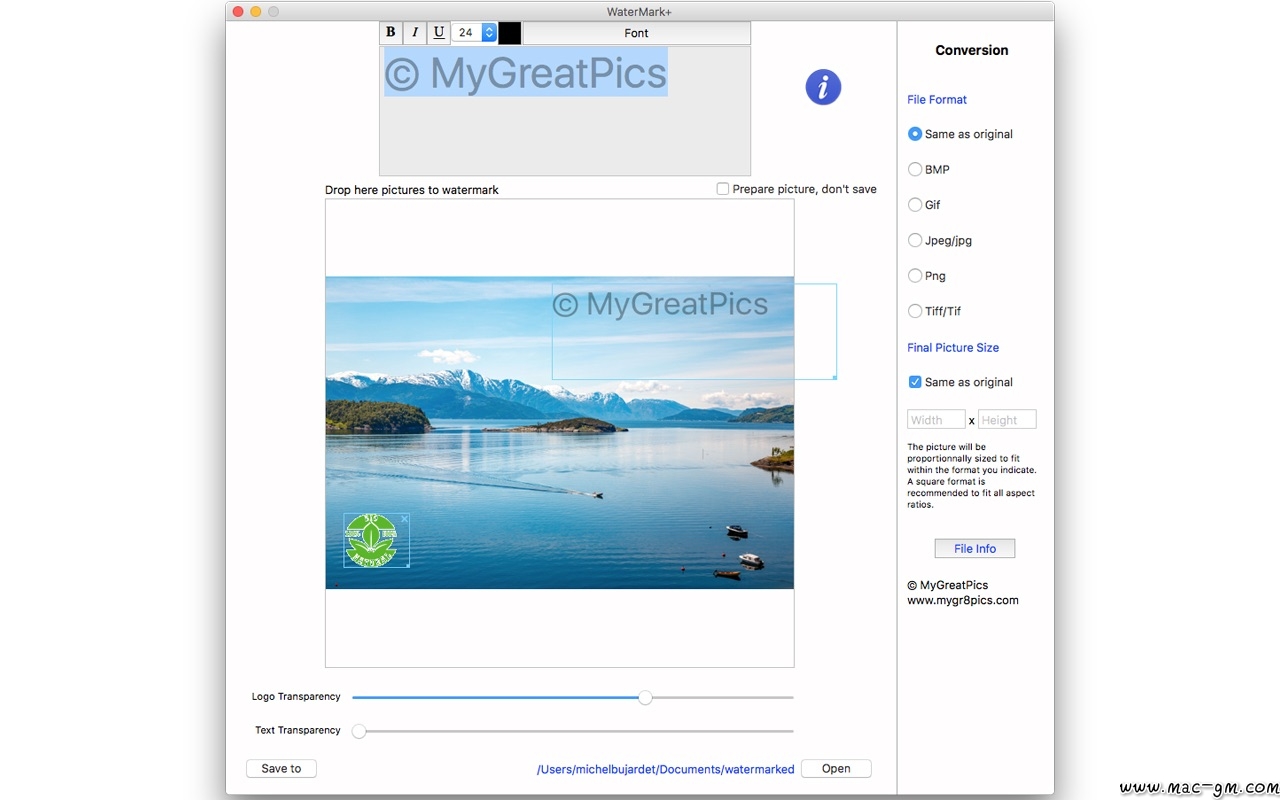Click the Final Picture Size heading
1280x800 pixels.
coord(953,348)
